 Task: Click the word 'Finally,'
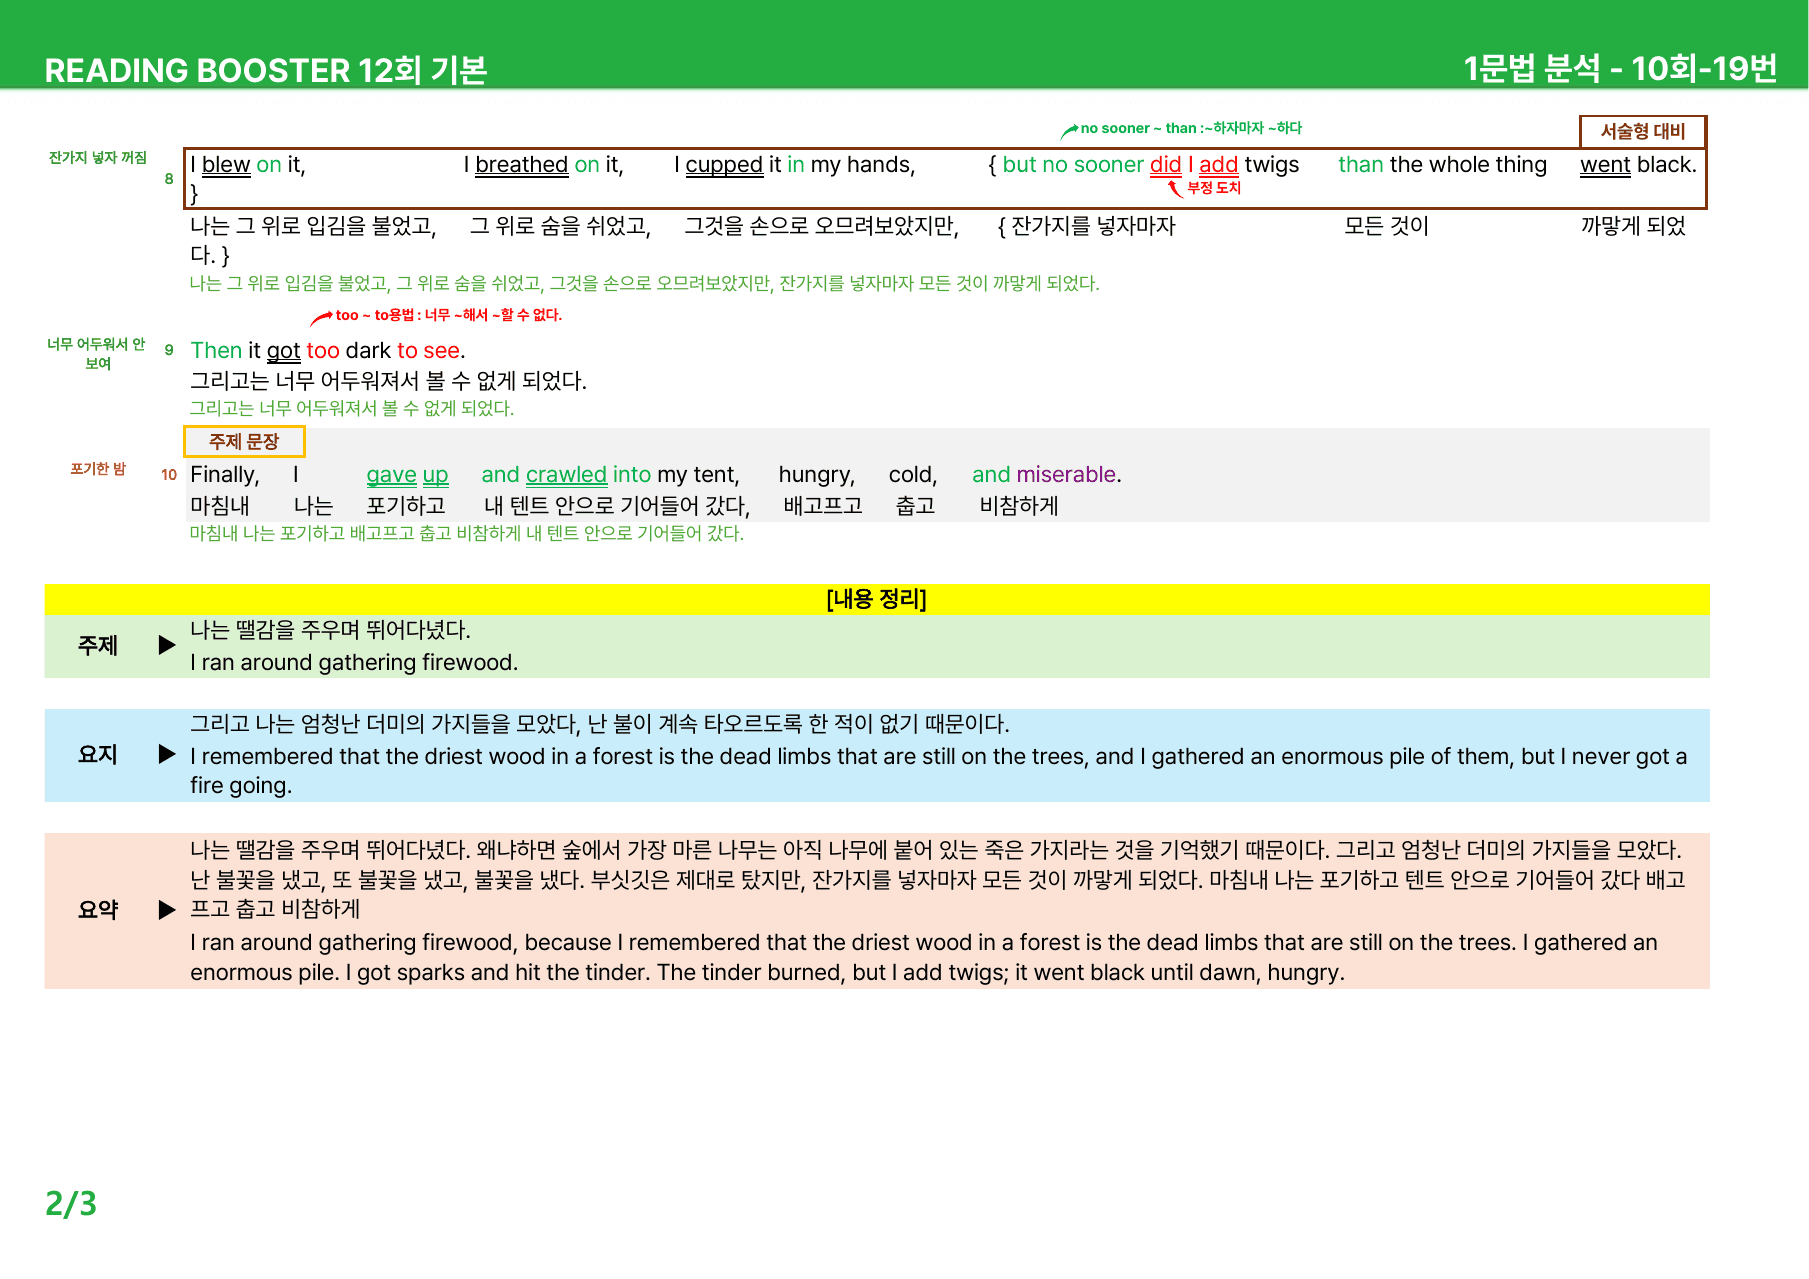(225, 475)
